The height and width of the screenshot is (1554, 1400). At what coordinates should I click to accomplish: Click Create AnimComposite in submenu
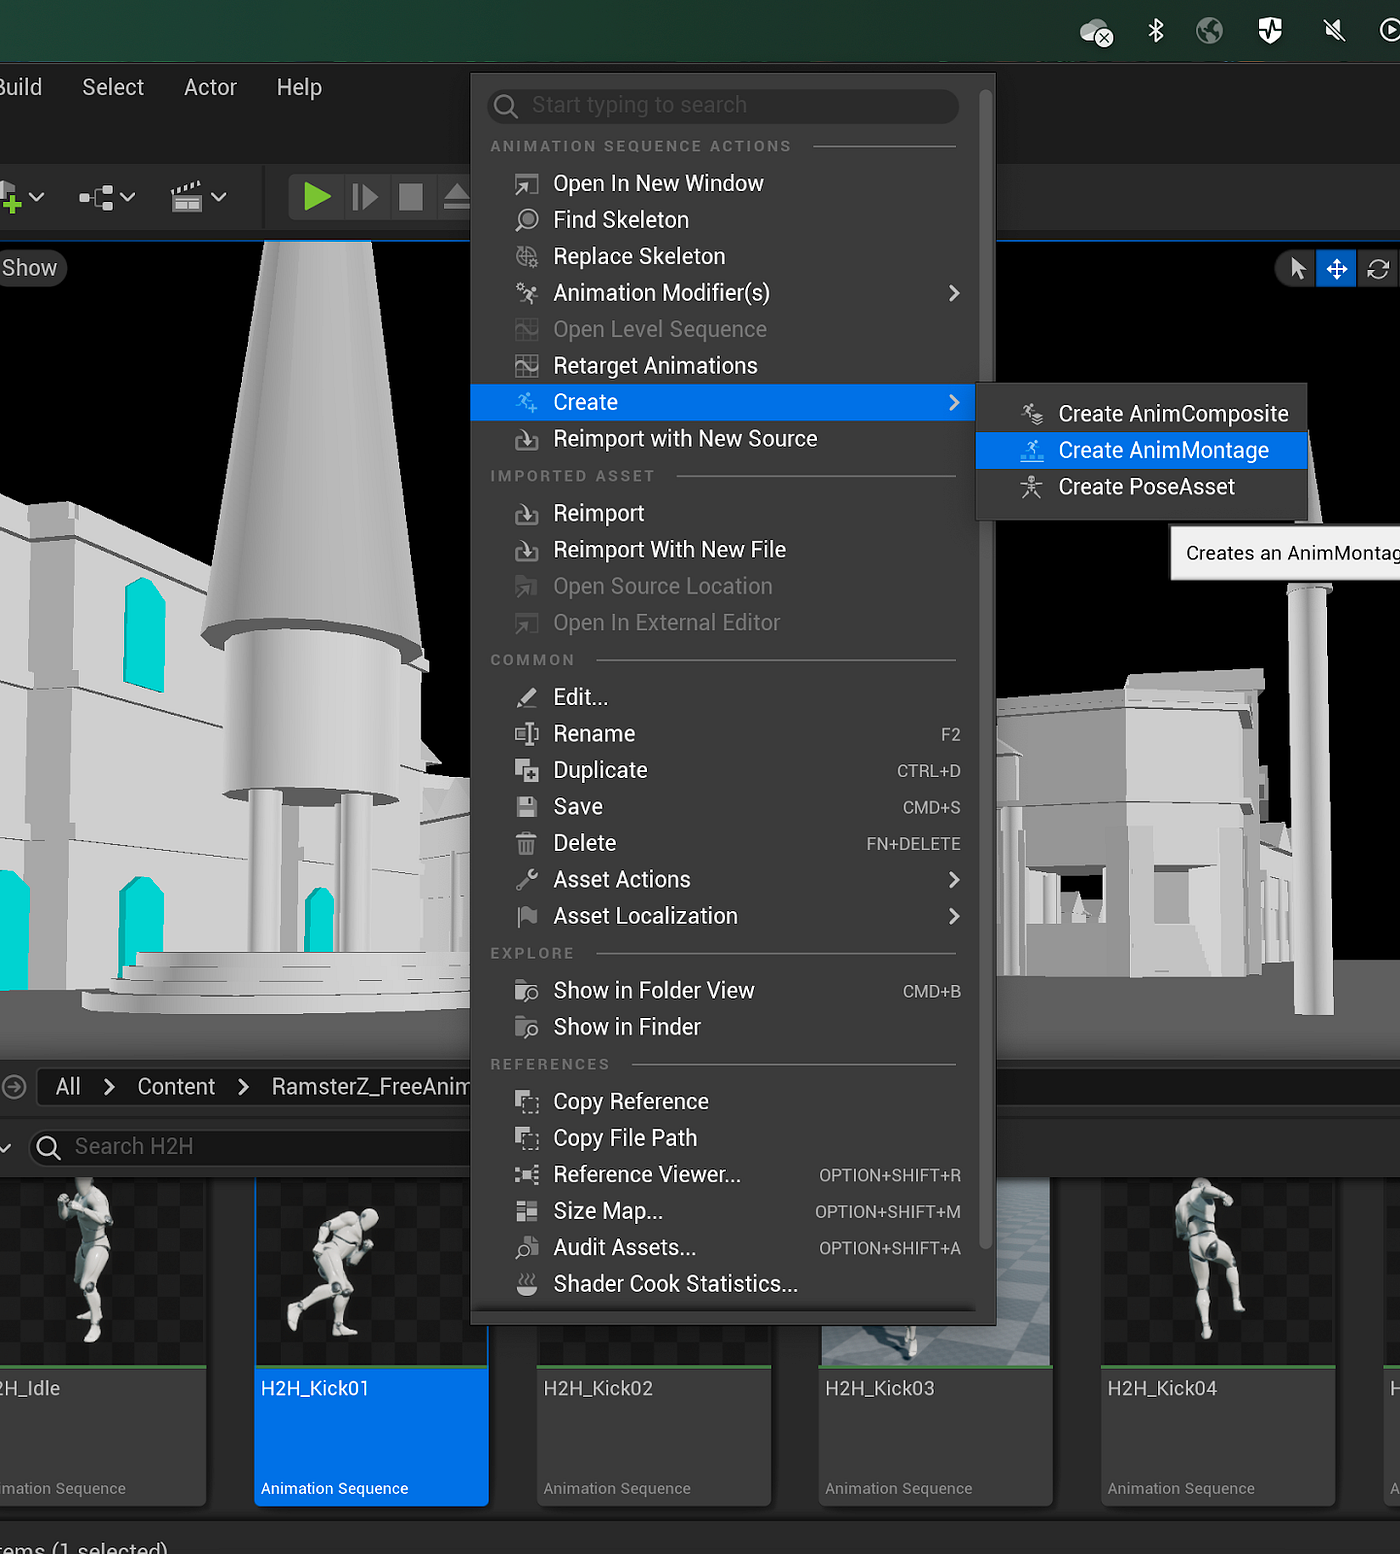tap(1141, 414)
